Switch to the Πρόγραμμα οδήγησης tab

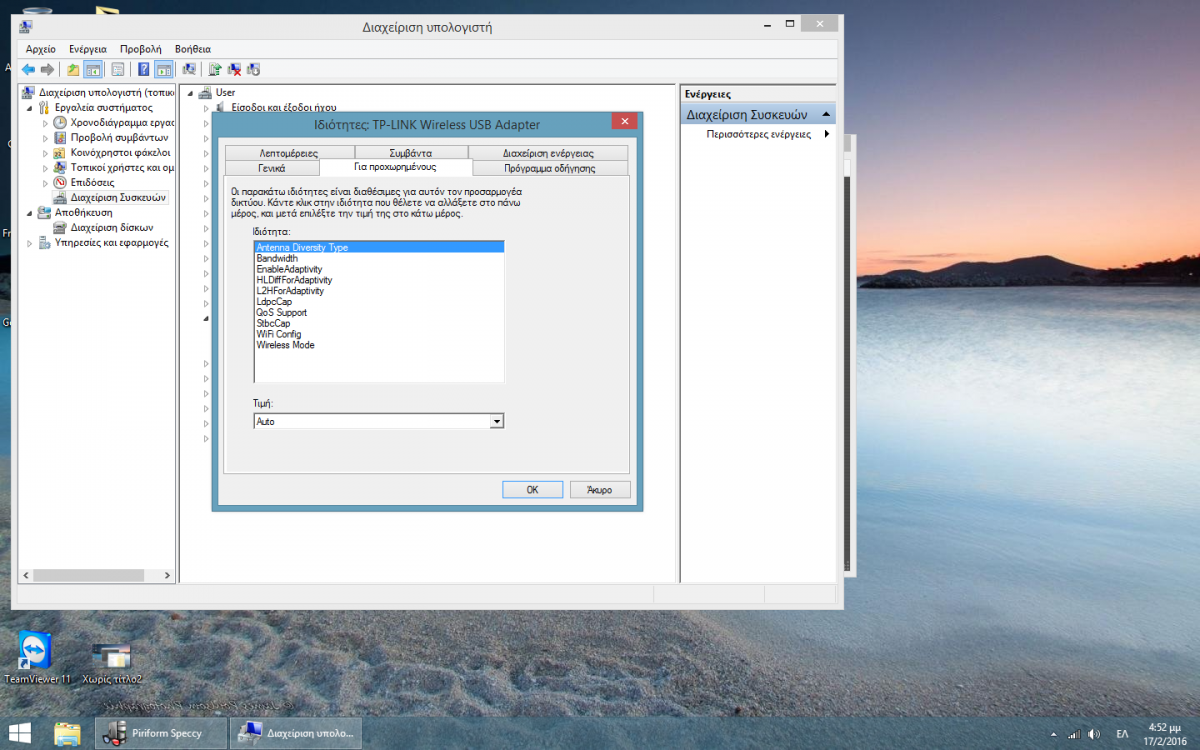click(550, 168)
